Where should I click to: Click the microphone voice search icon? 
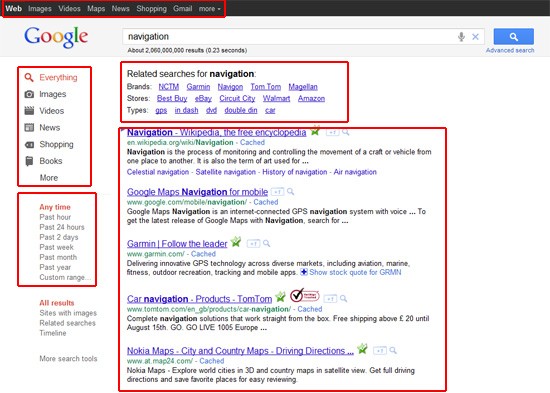pyautogui.click(x=461, y=36)
